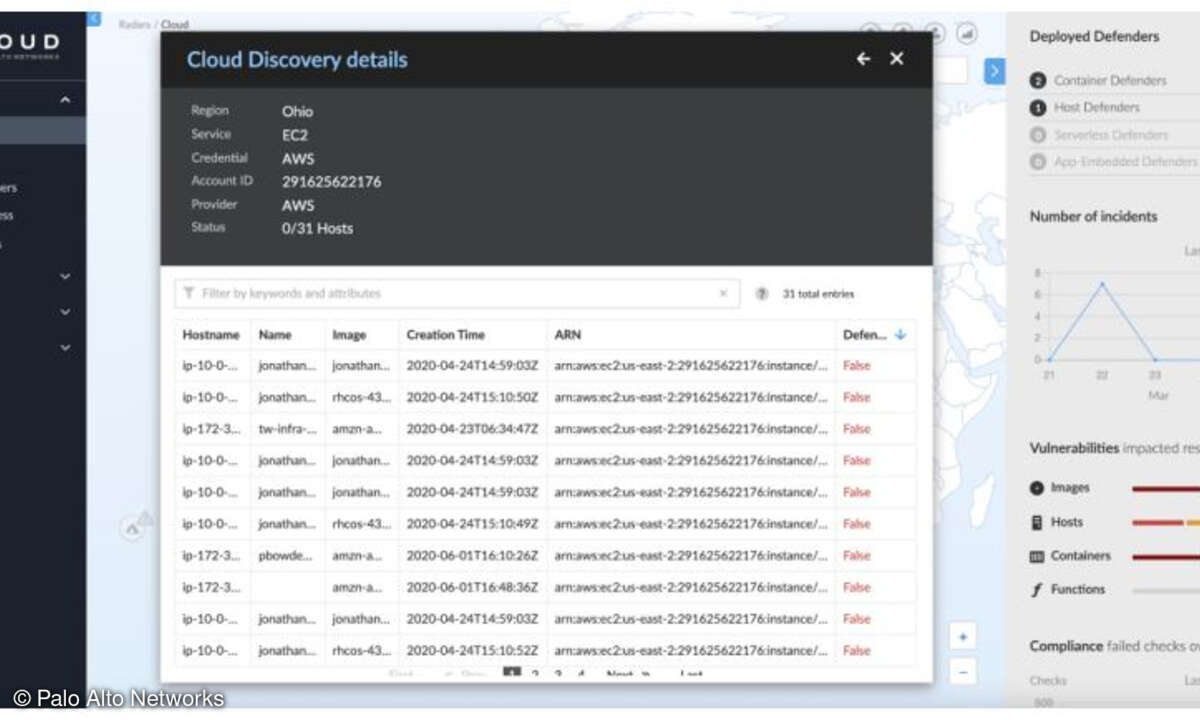Click the Host Defenders count badge
The height and width of the screenshot is (720, 1200).
click(1038, 108)
